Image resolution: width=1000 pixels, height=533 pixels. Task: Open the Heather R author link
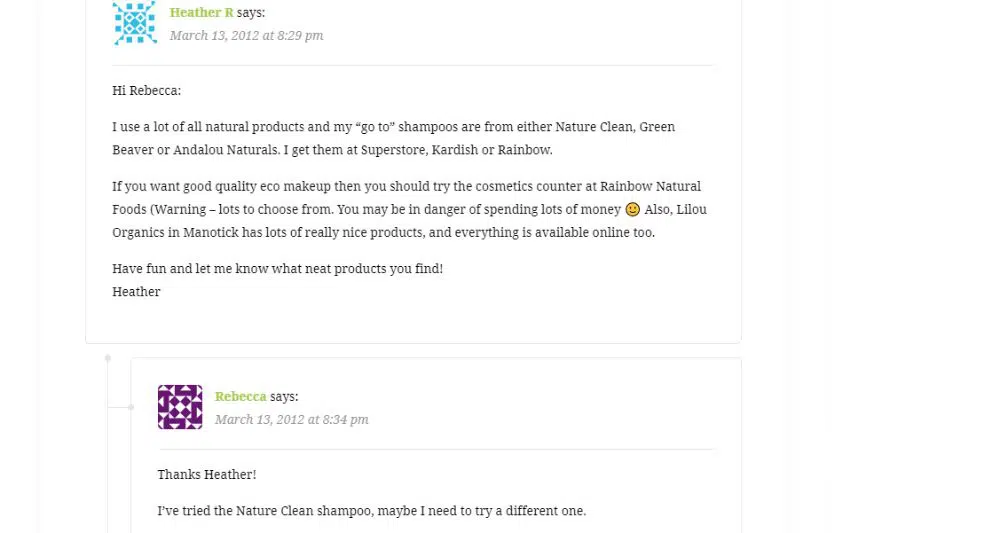(x=201, y=13)
